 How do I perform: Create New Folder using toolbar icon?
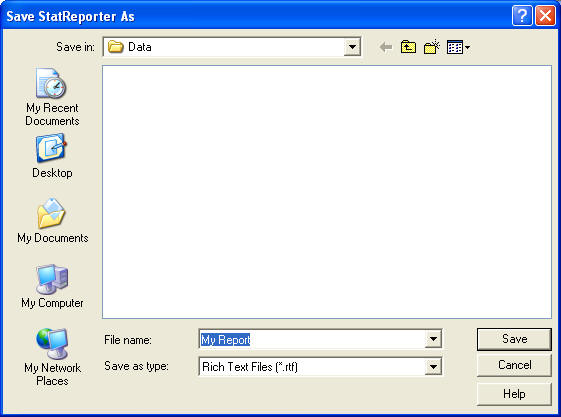click(x=432, y=47)
